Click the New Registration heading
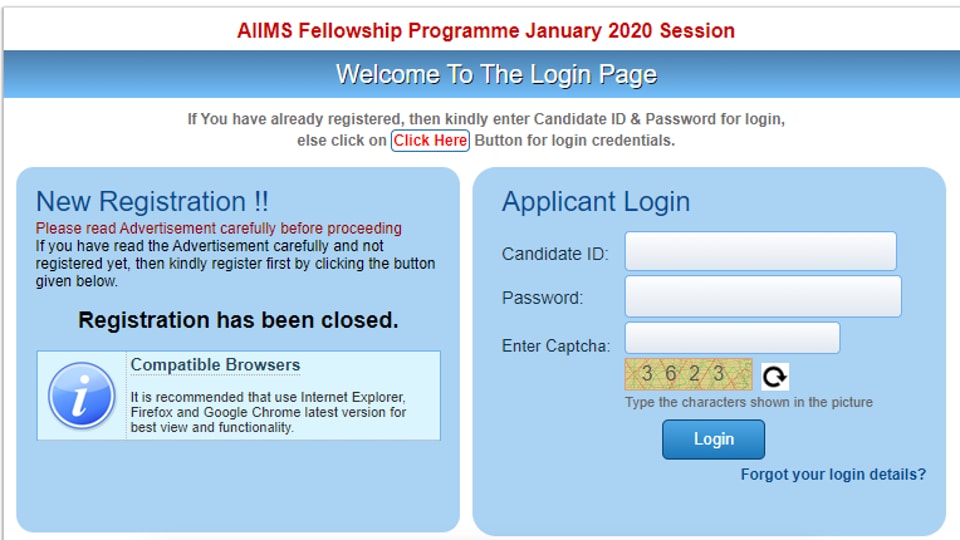960x540 pixels. pos(152,202)
